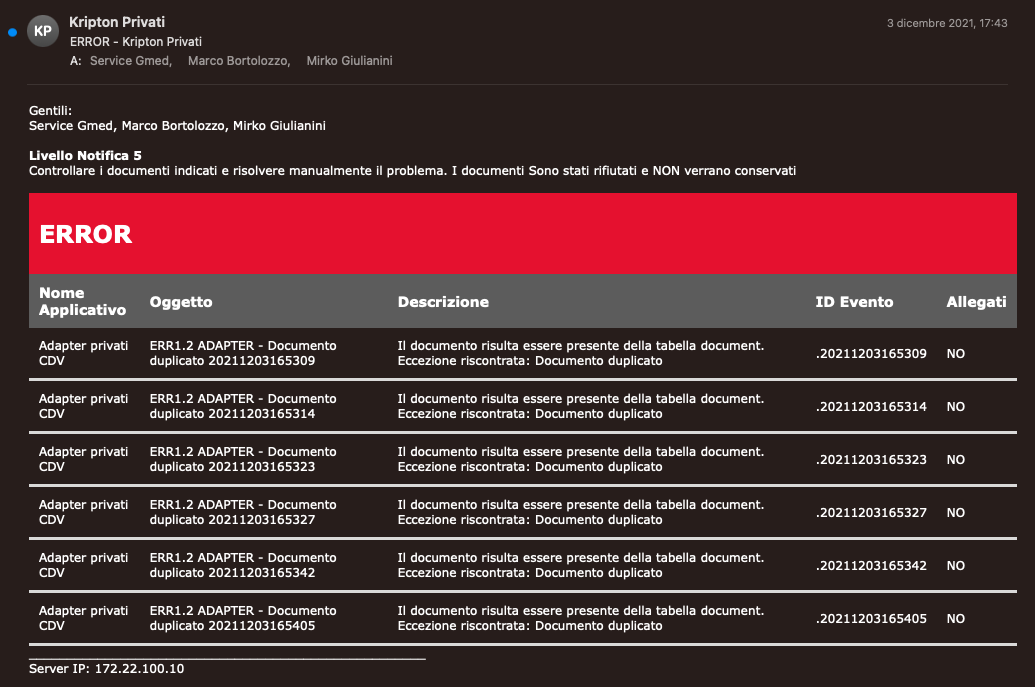Click the Descrizione column header

pos(443,302)
